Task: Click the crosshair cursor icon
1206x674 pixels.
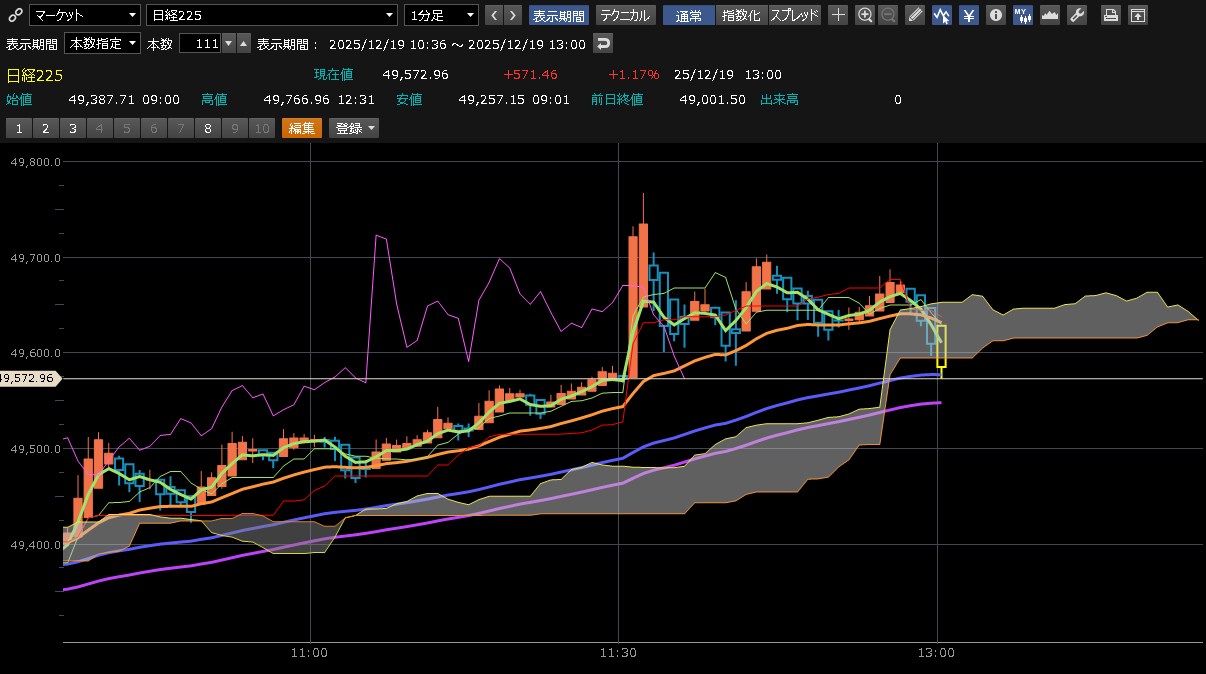Action: click(838, 15)
